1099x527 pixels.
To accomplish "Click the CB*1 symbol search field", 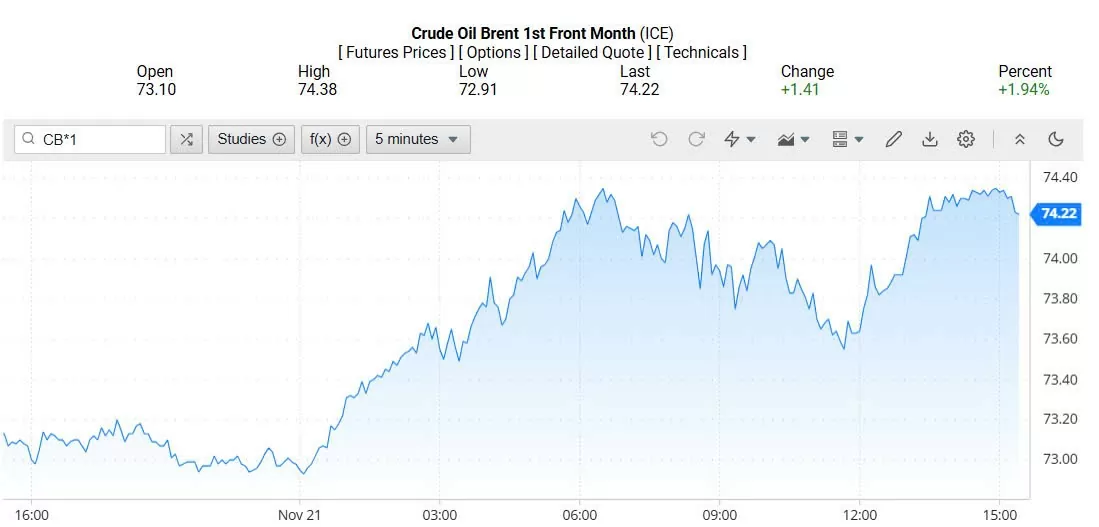I will (x=100, y=139).
